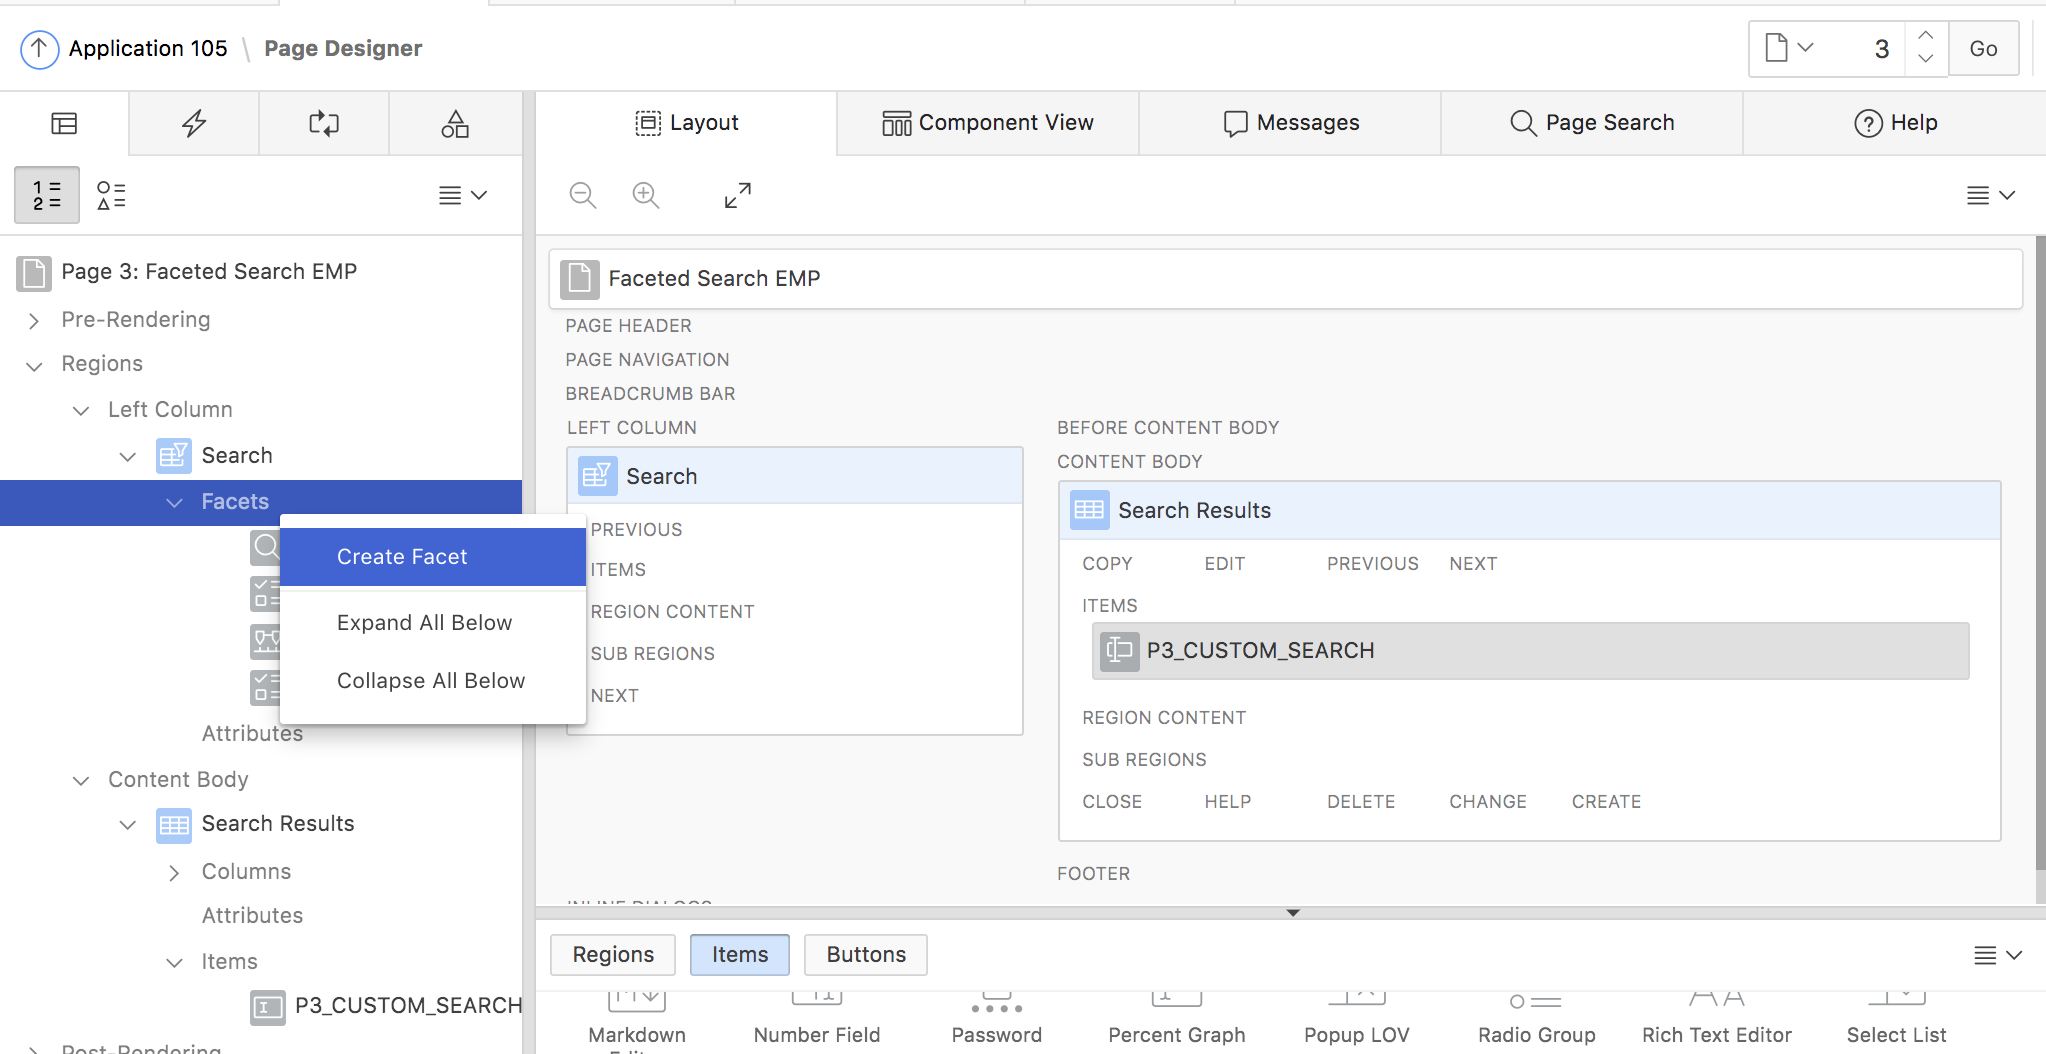Collapse the Content Body node

81,780
